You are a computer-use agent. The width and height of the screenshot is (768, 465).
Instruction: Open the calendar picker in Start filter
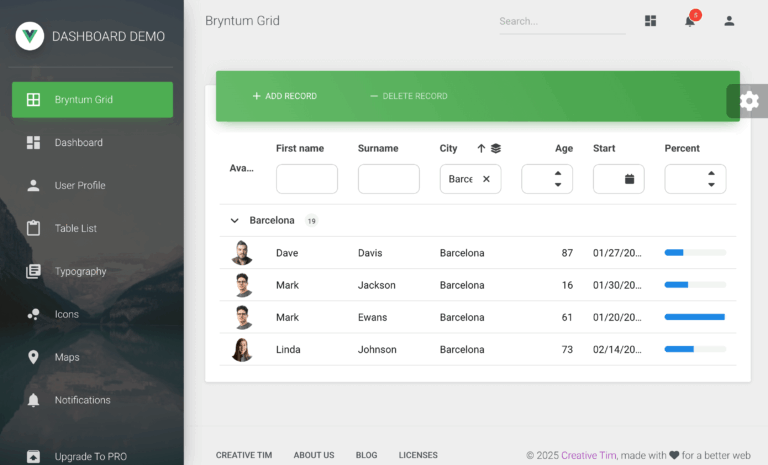(x=629, y=179)
